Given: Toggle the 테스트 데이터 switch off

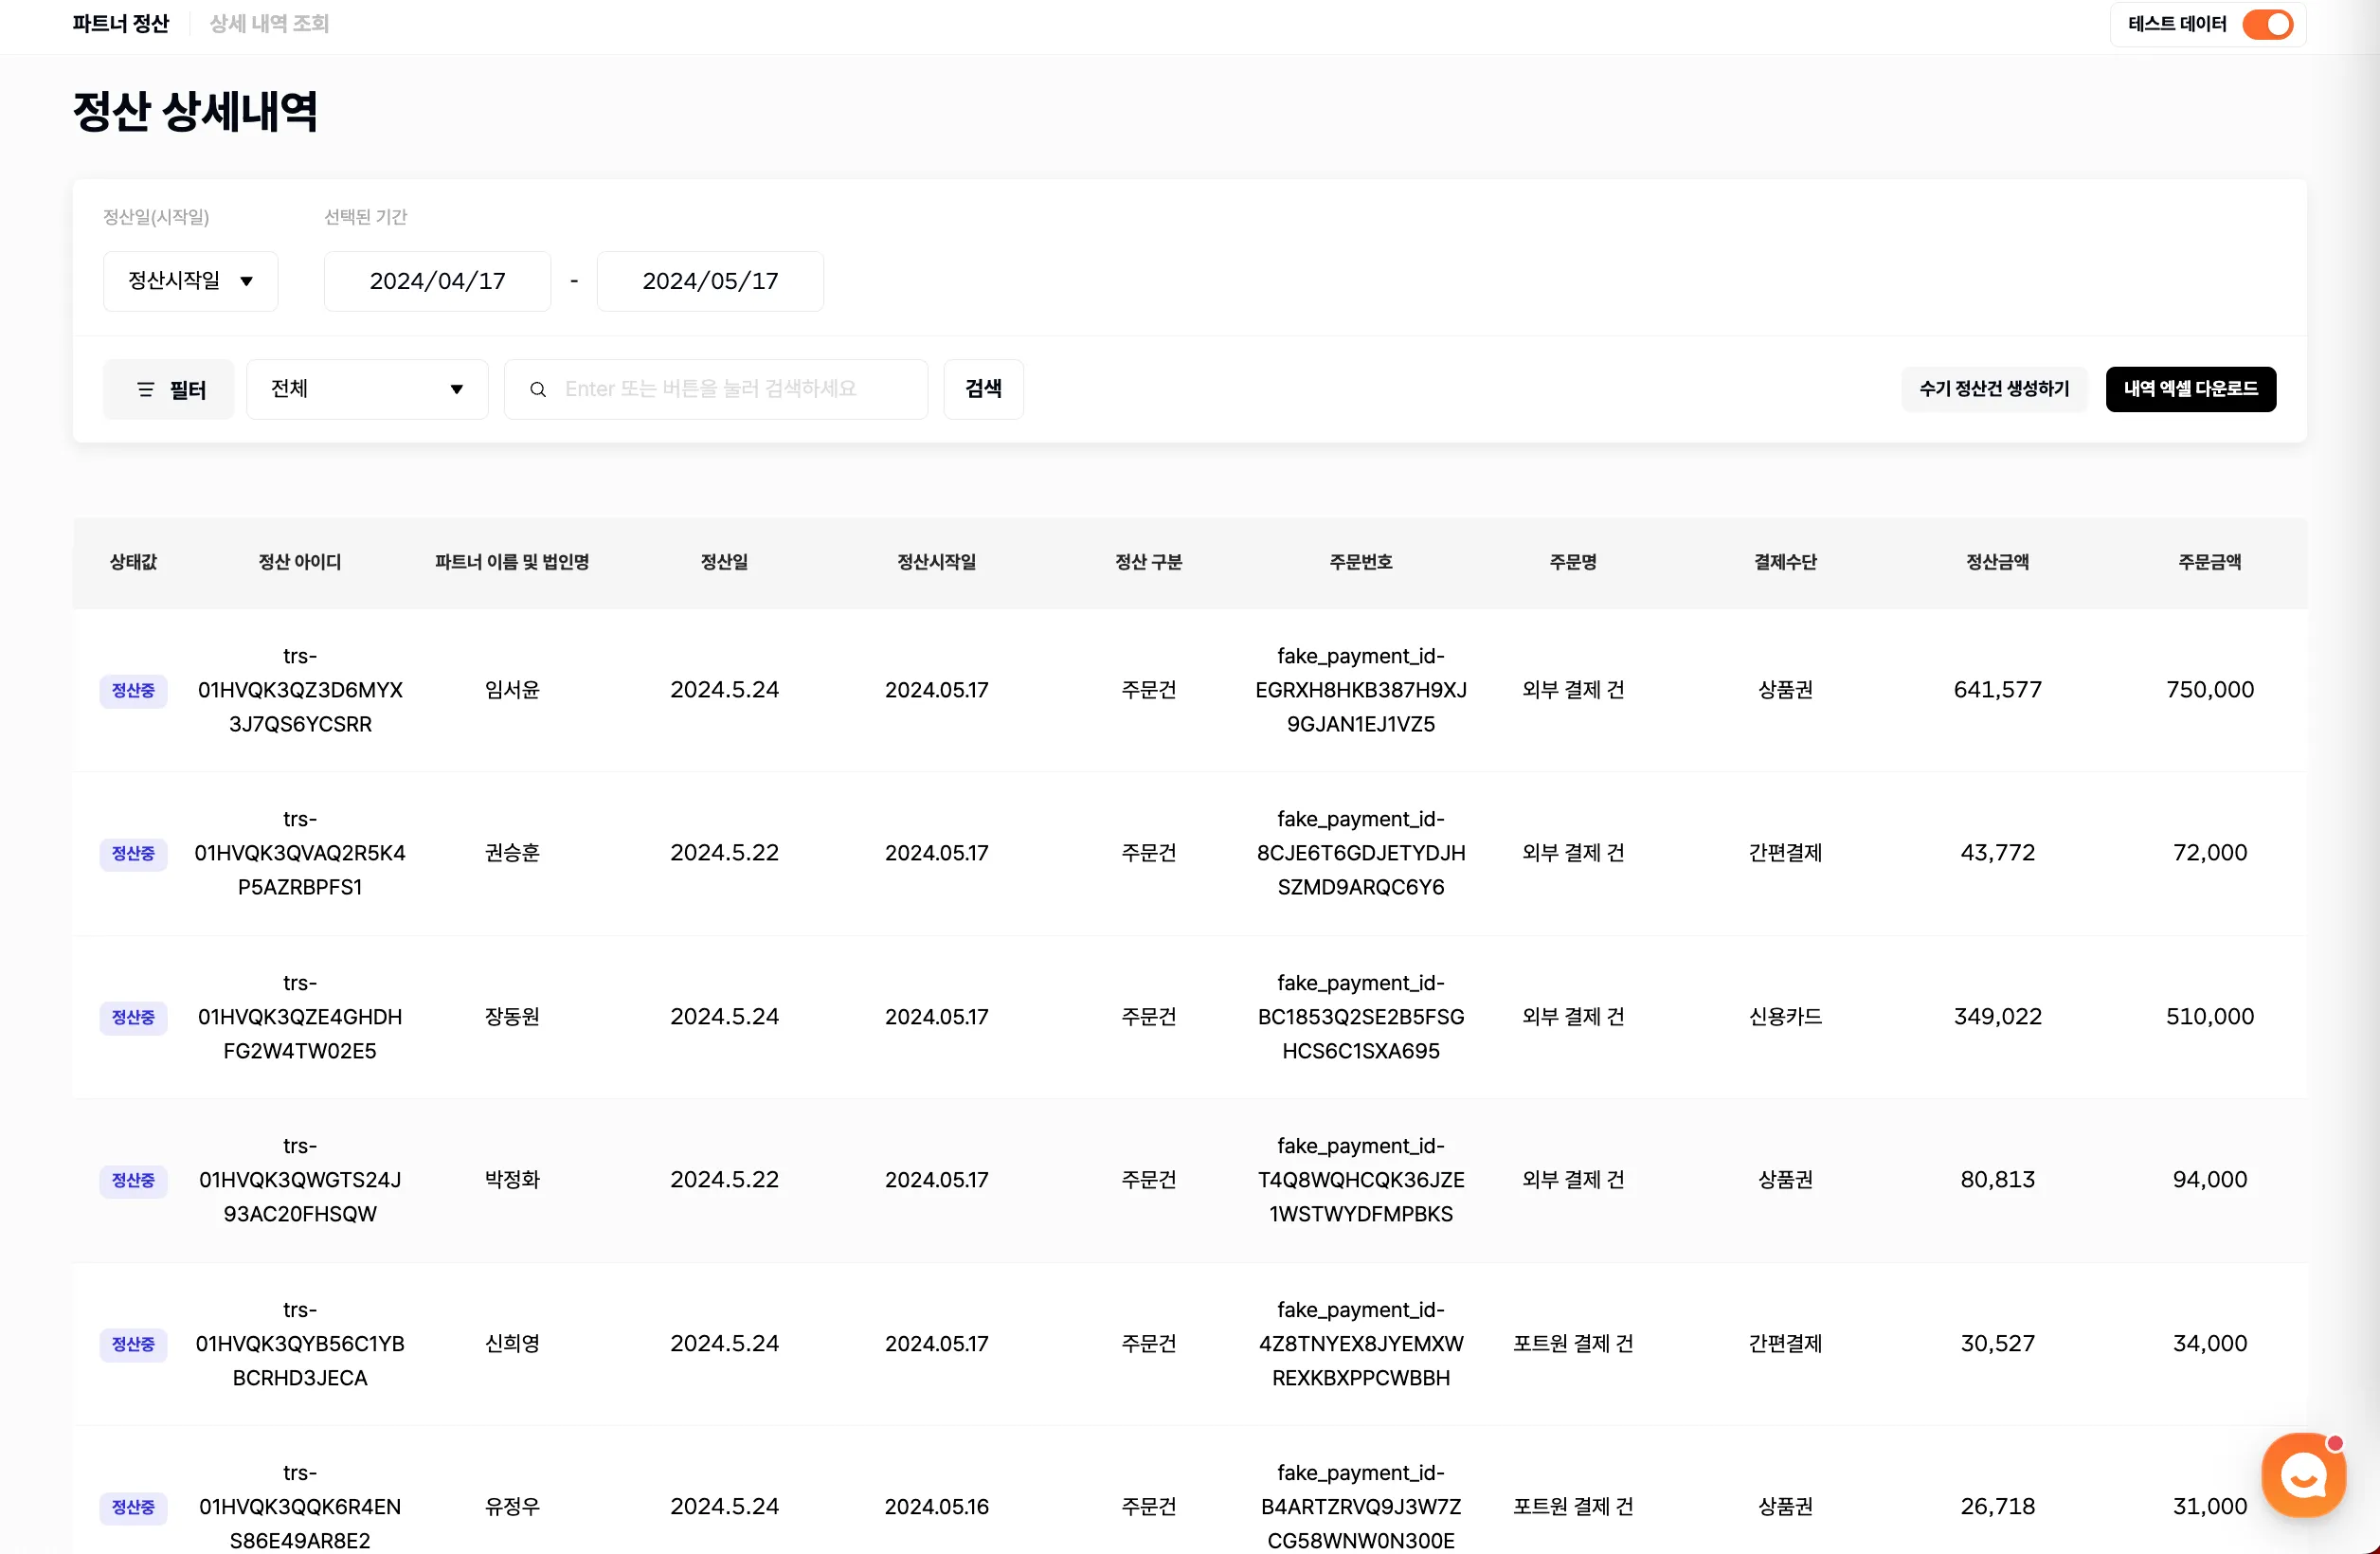Looking at the screenshot, I should 2267,24.
